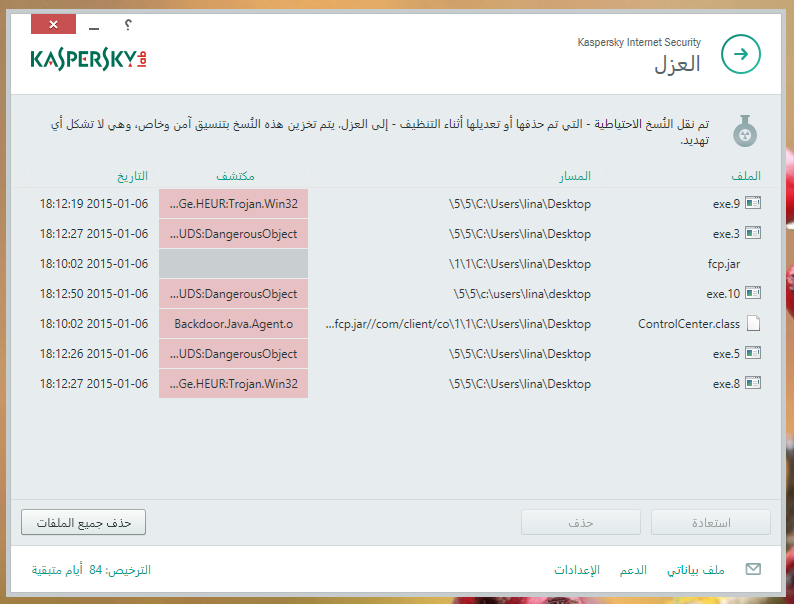Click the حذف button
Image resolution: width=794 pixels, height=604 pixels.
(x=581, y=522)
